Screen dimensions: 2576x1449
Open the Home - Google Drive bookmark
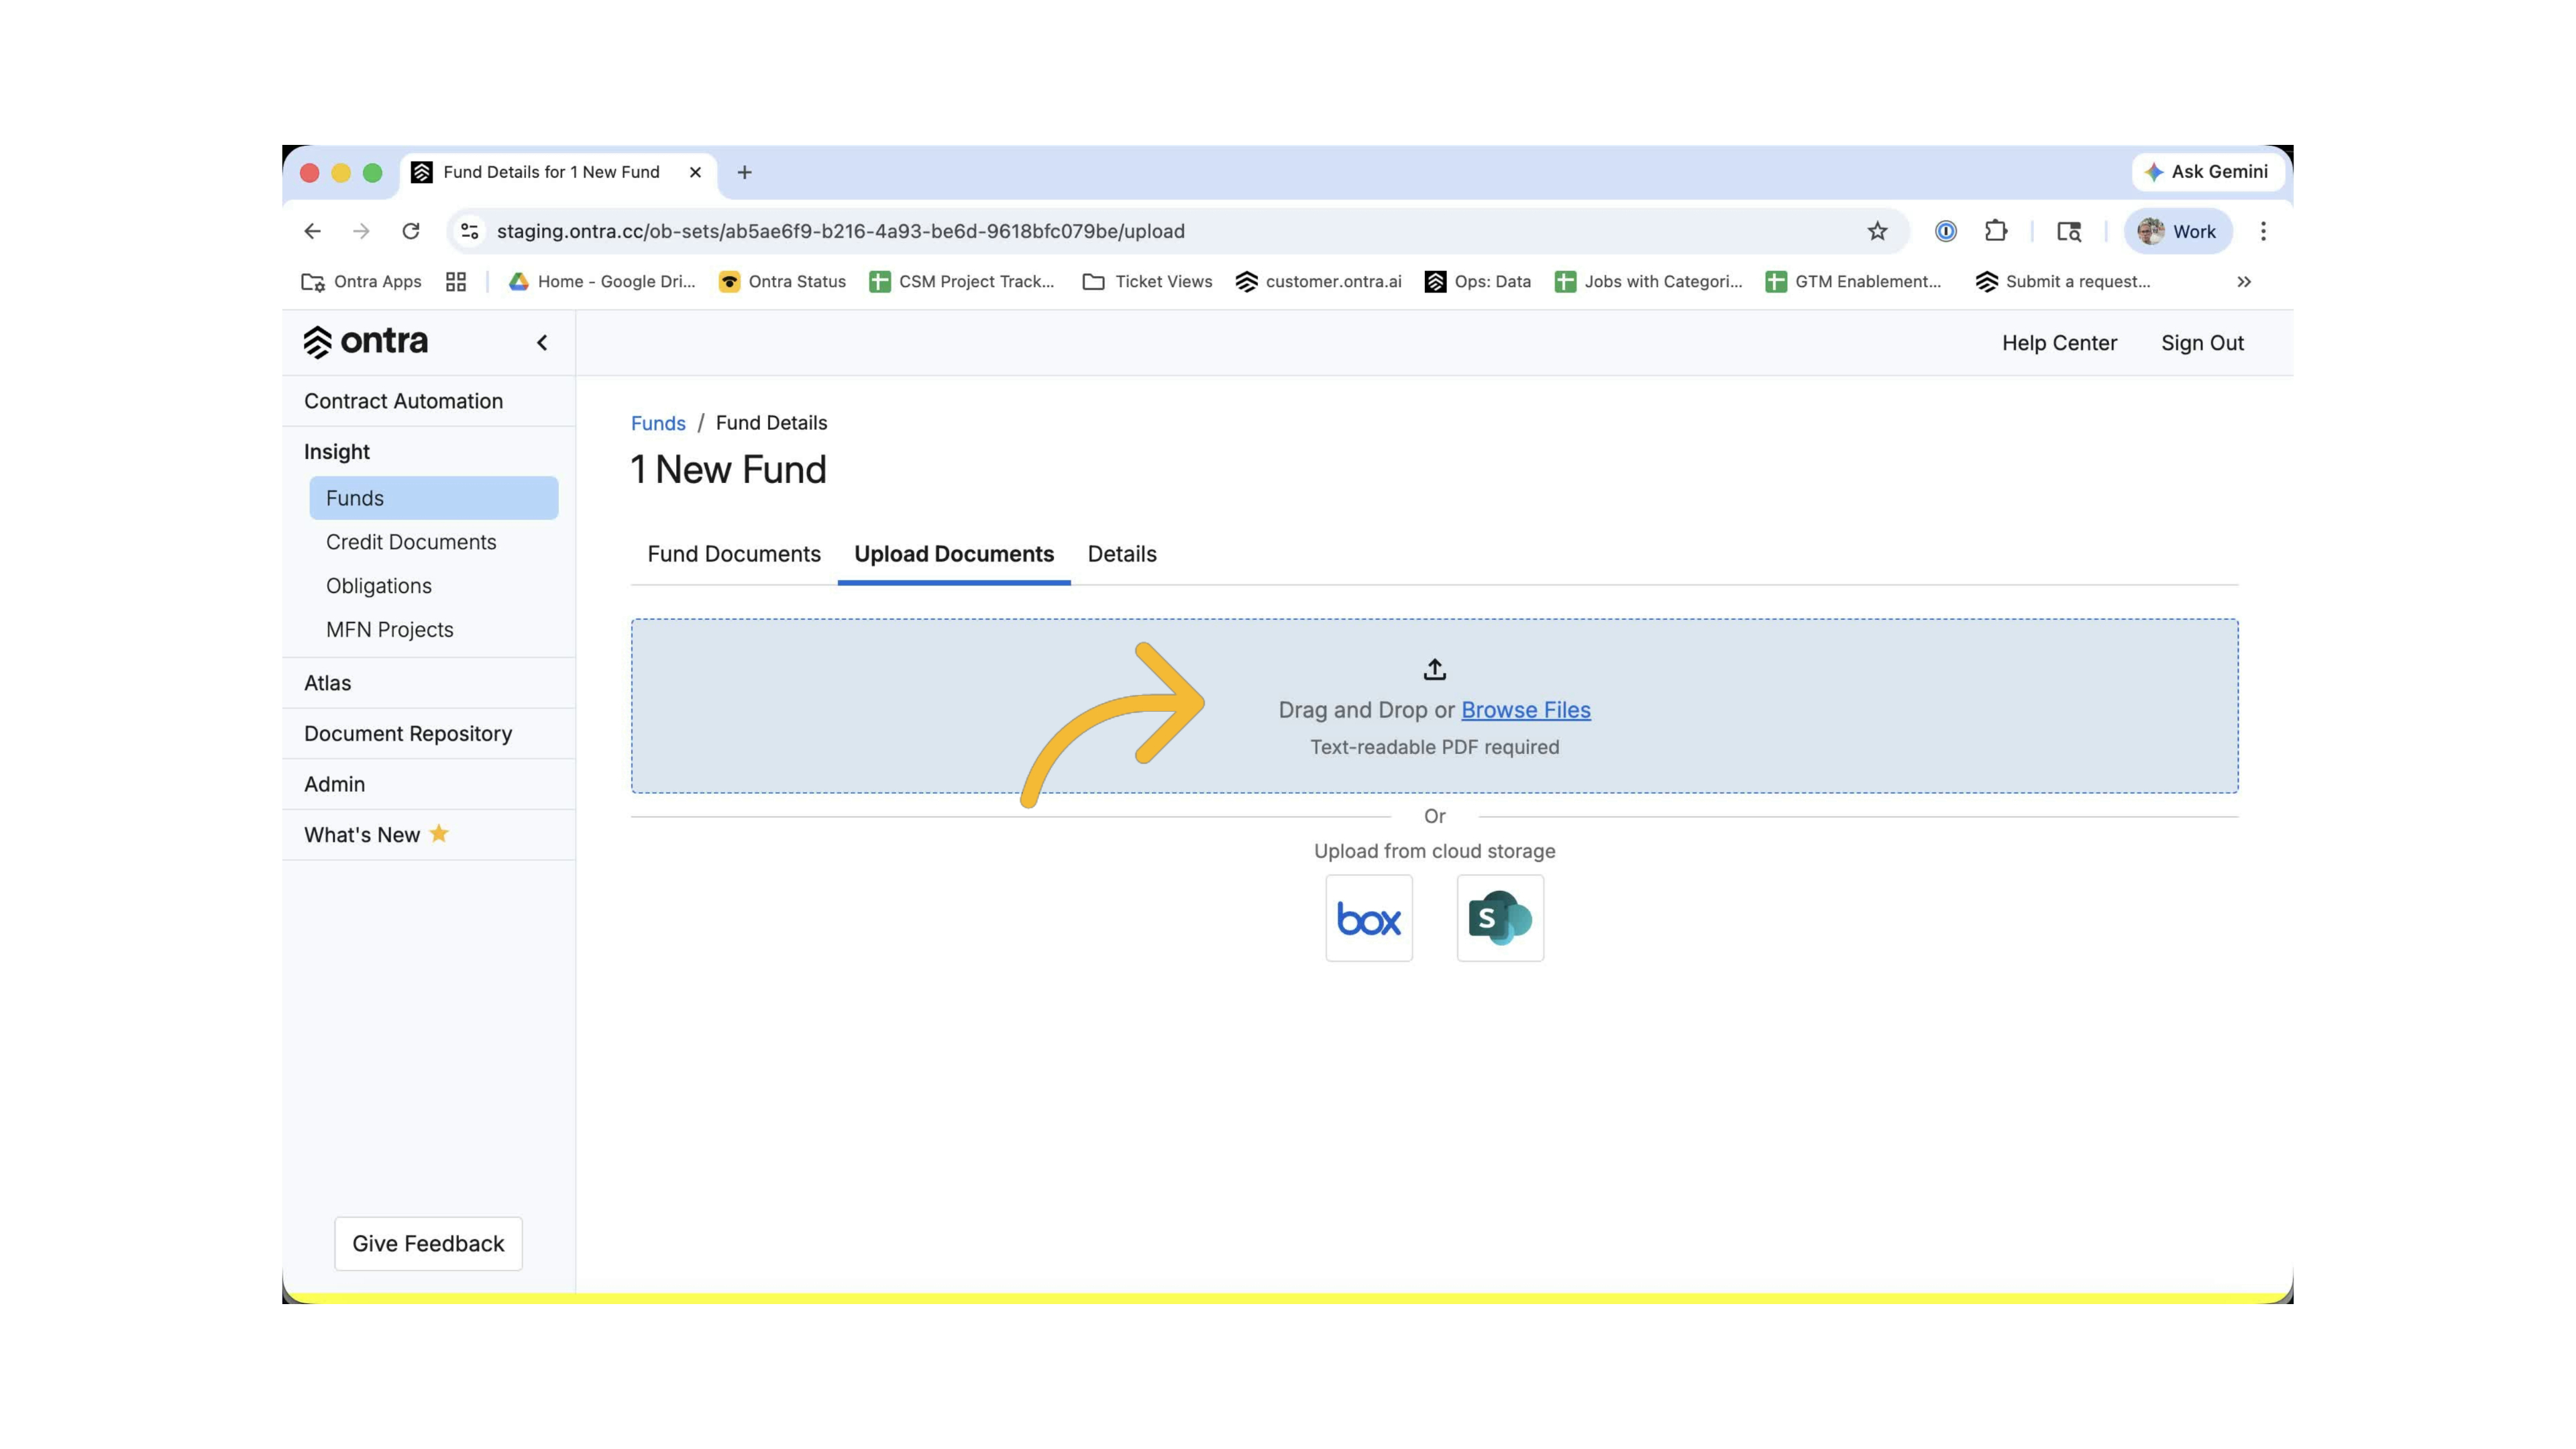click(602, 282)
